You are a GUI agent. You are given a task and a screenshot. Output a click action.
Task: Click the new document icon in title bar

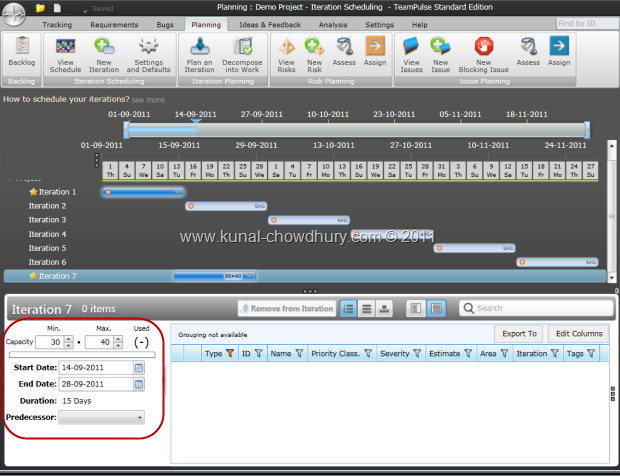(57, 8)
